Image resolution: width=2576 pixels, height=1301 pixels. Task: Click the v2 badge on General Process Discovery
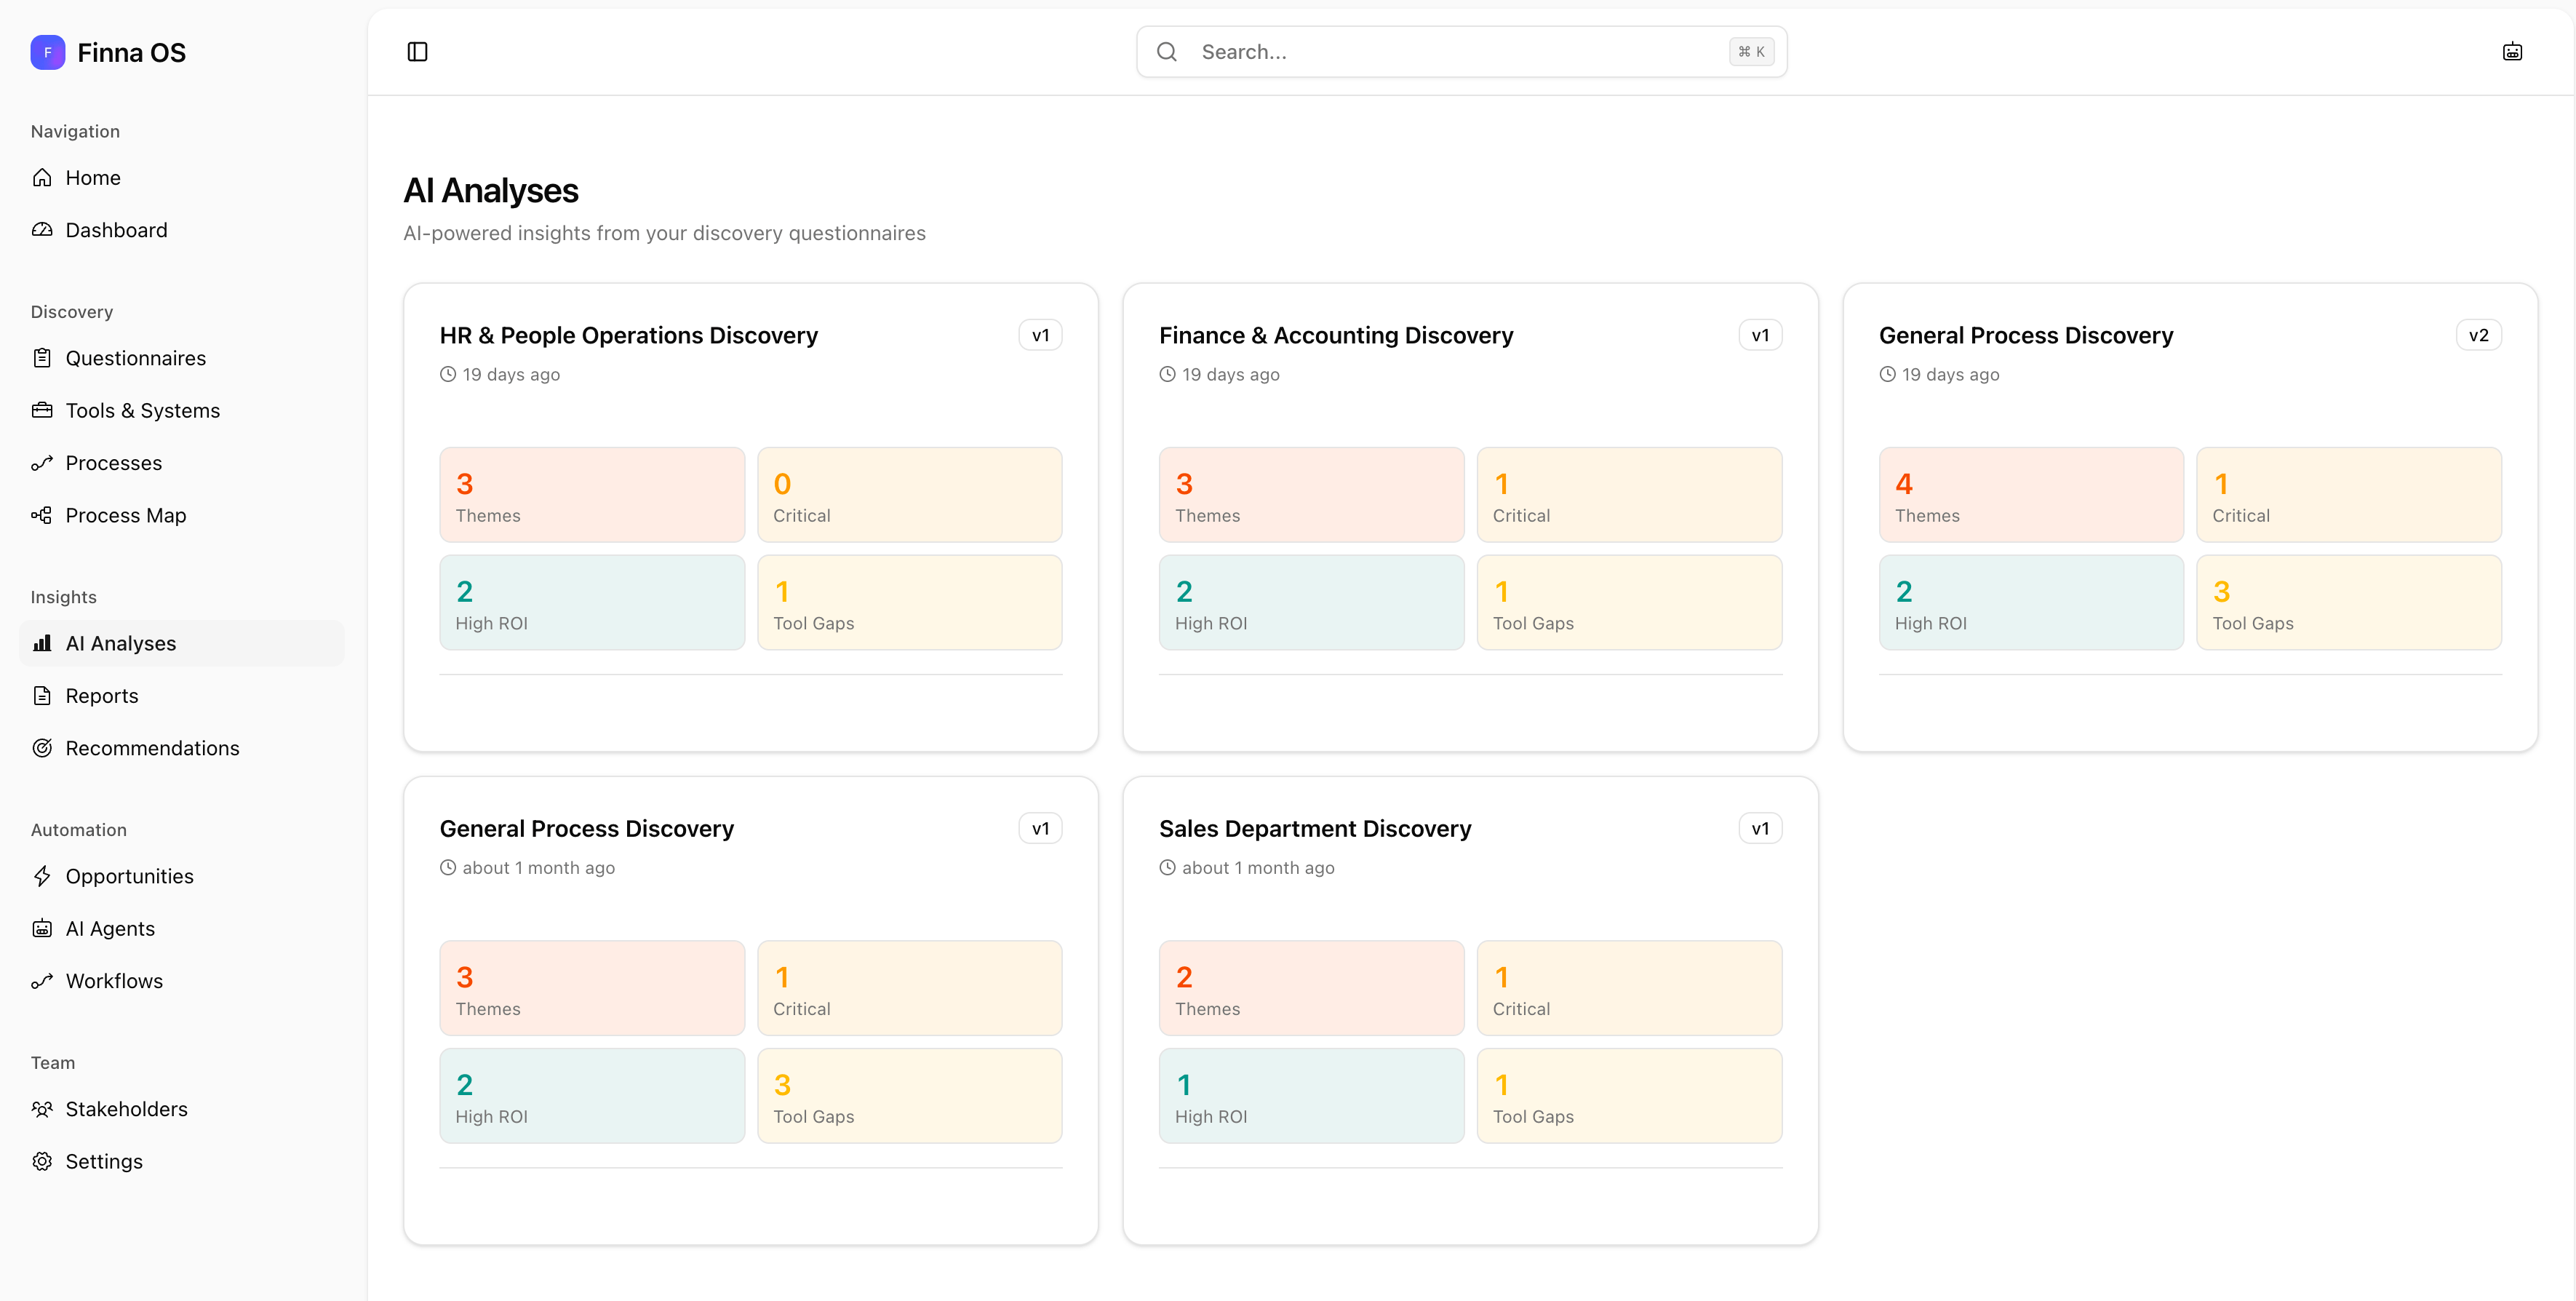click(2478, 334)
